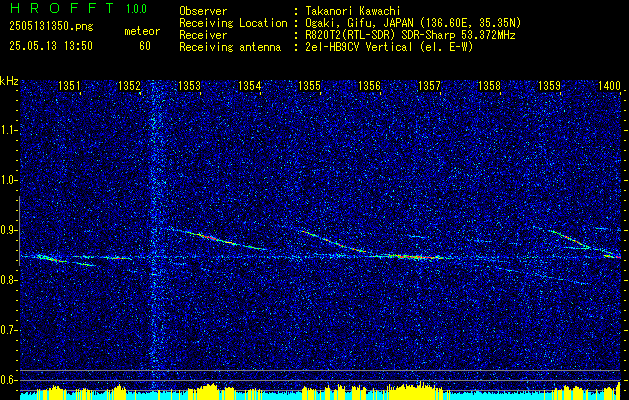
Task: Click the date stamp 25.05.13 13:50
Action: [51, 46]
